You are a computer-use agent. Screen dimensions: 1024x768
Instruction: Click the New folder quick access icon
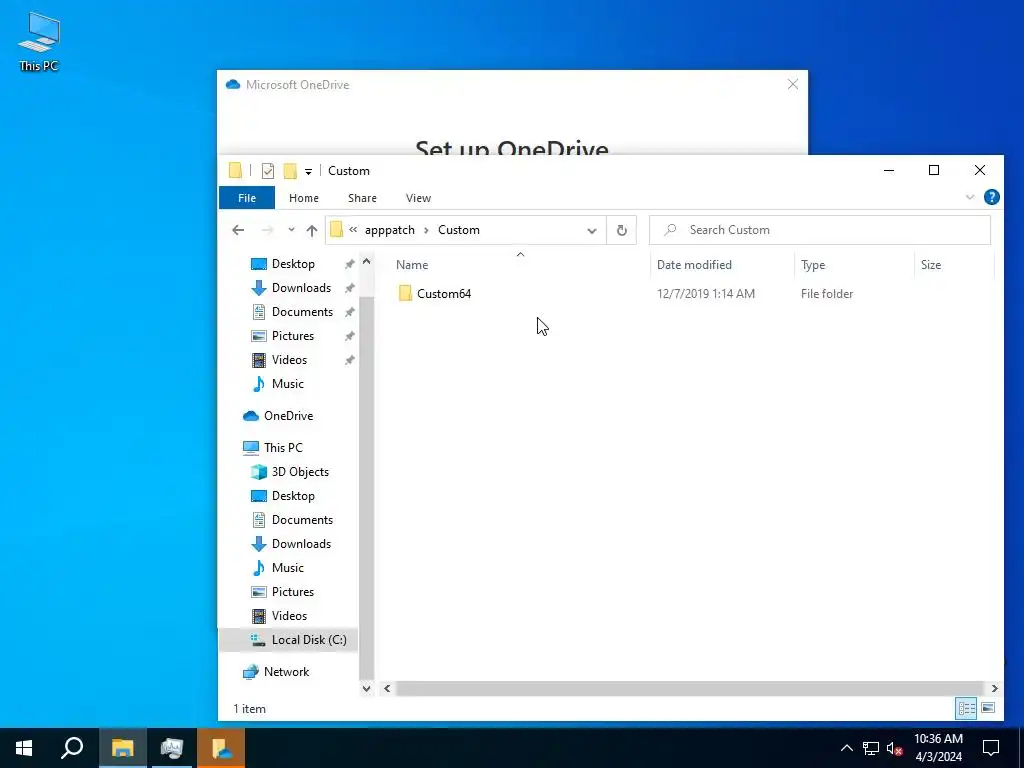coord(290,170)
